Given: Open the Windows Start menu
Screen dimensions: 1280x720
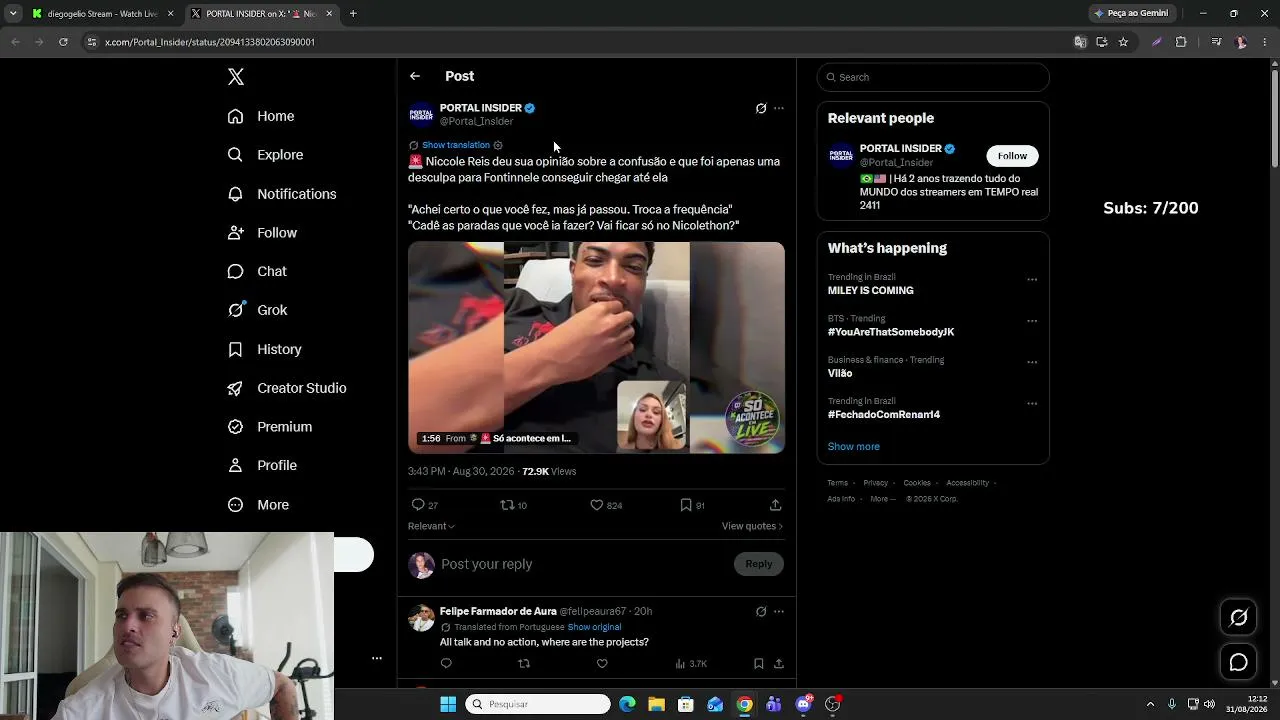Looking at the screenshot, I should click(448, 704).
